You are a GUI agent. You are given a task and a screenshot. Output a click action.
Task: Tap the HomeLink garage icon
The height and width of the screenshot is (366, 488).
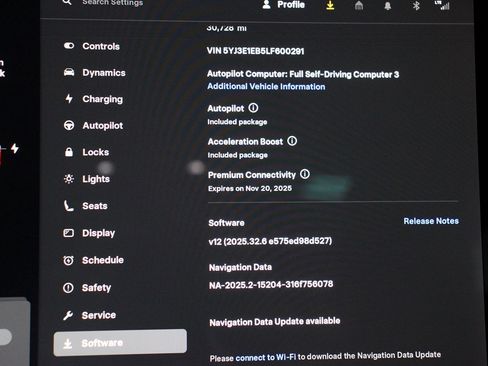[359, 5]
